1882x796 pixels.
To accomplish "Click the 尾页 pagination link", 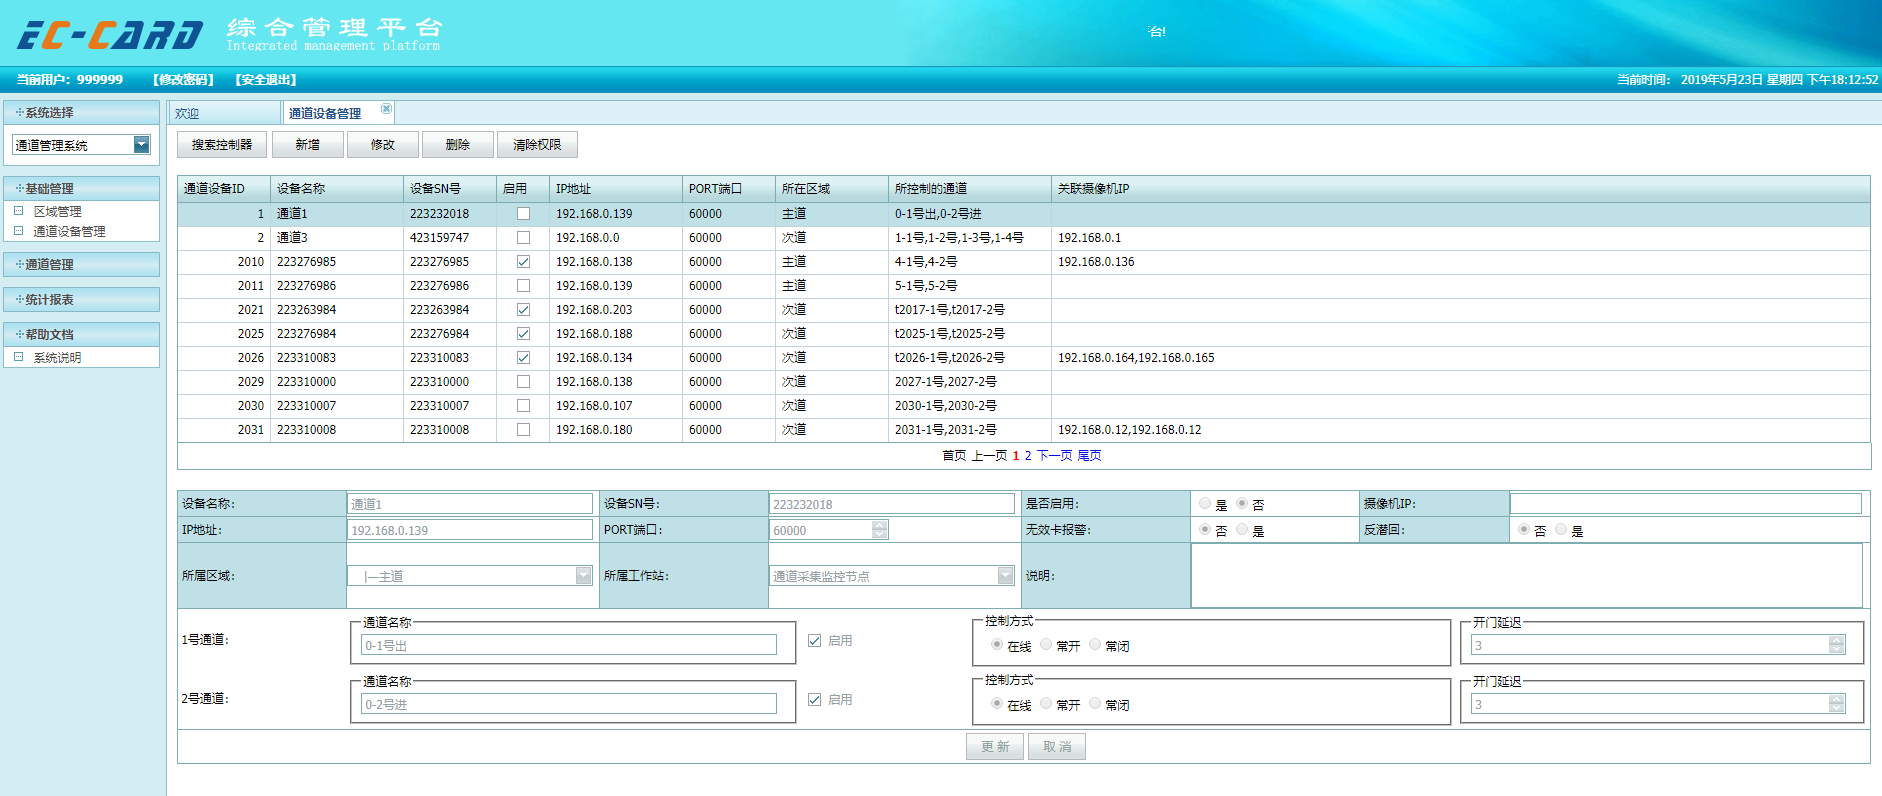I will tap(1090, 456).
